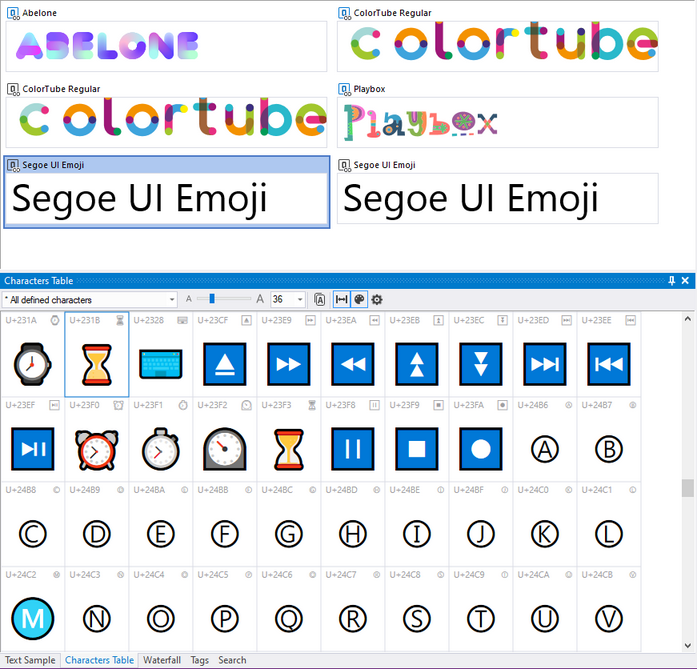This screenshot has width=697, height=669.
Task: Click the small A decrease size button
Action: [188, 299]
